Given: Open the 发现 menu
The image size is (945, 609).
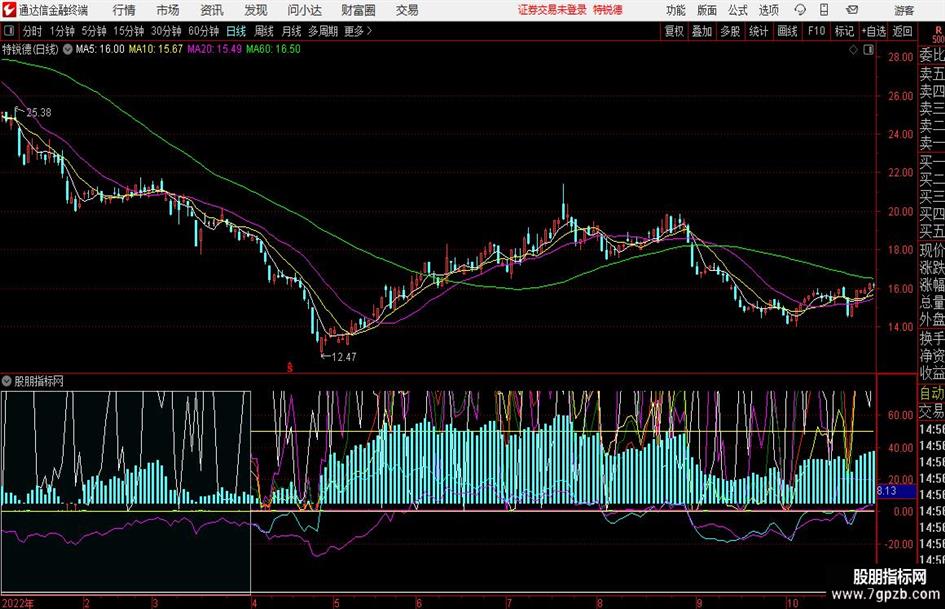Looking at the screenshot, I should coord(256,10).
